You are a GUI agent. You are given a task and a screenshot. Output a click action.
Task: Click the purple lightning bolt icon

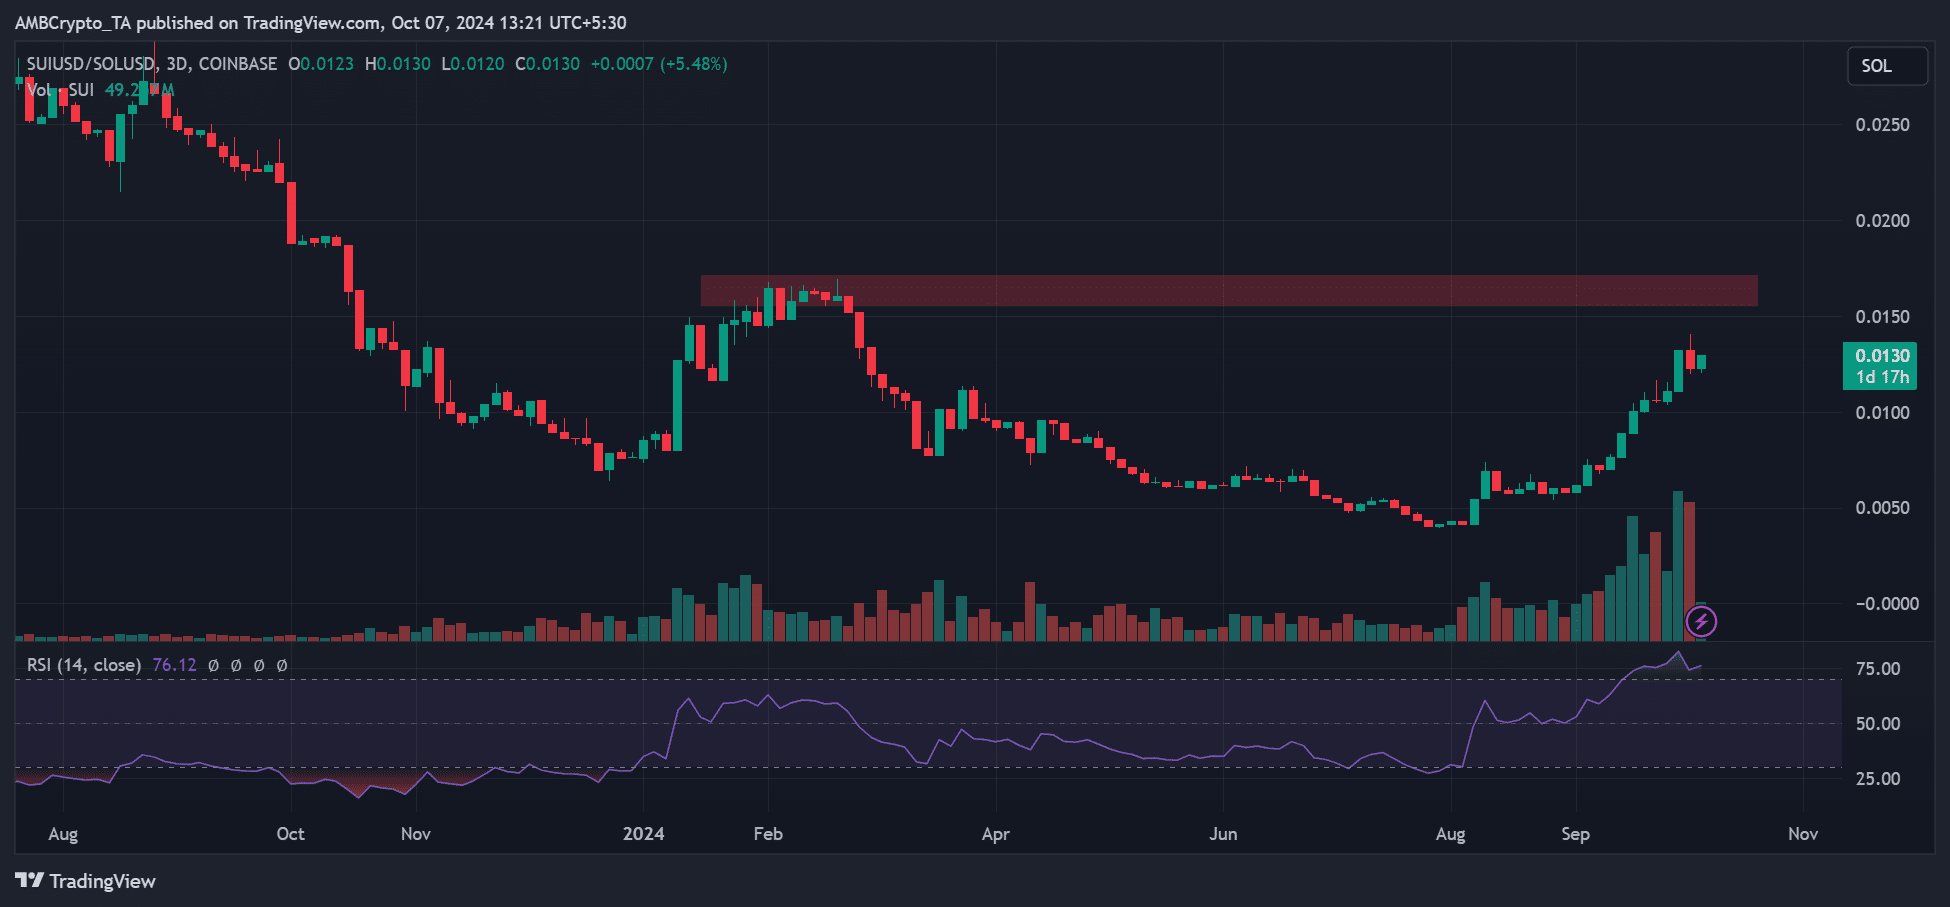coord(1701,622)
